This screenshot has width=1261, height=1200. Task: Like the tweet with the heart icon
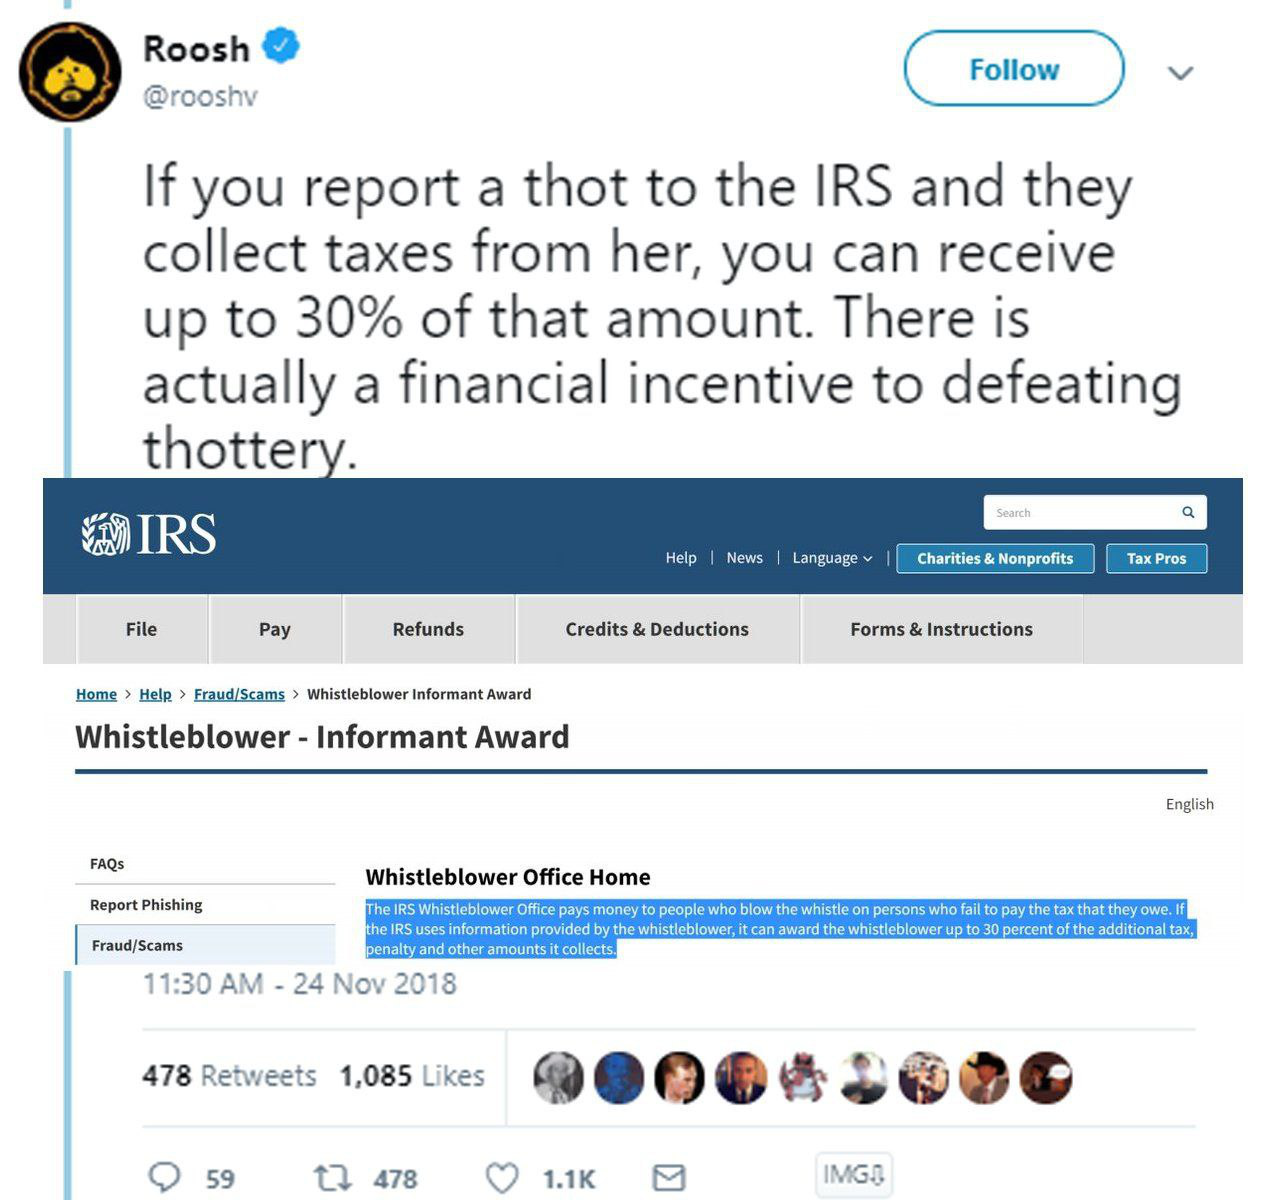pyautogui.click(x=502, y=1178)
